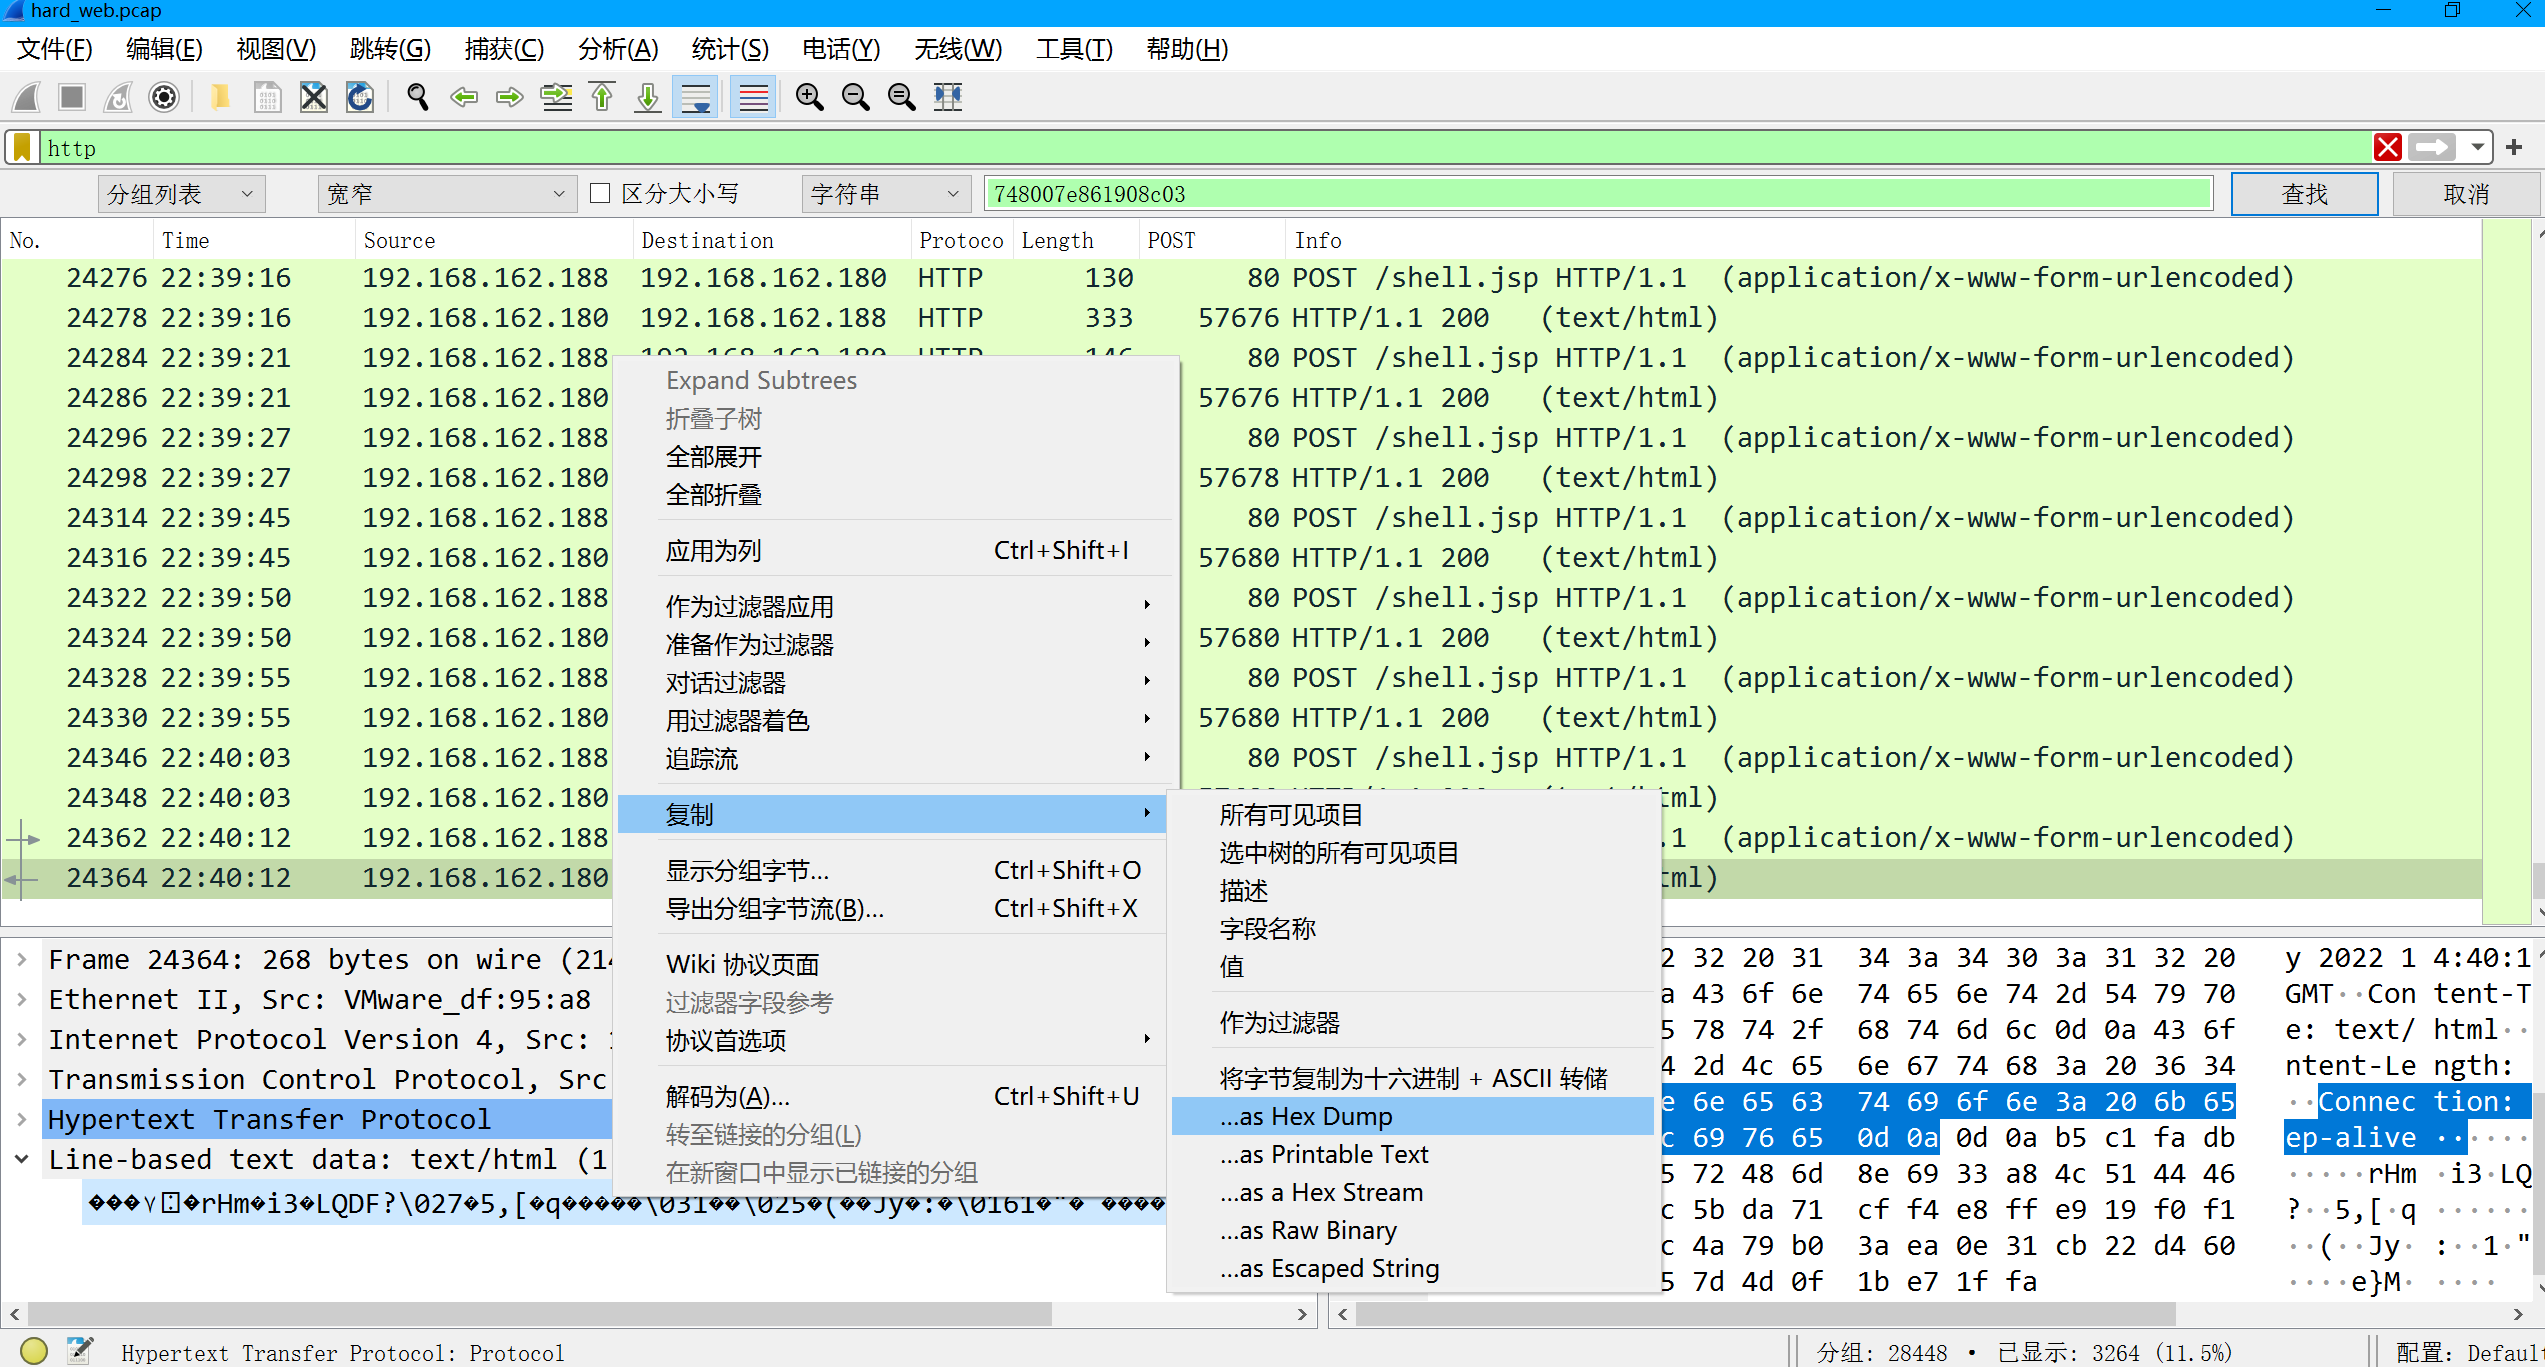The width and height of the screenshot is (2545, 1367).
Task: Click the close capture file icon
Action: pos(314,97)
